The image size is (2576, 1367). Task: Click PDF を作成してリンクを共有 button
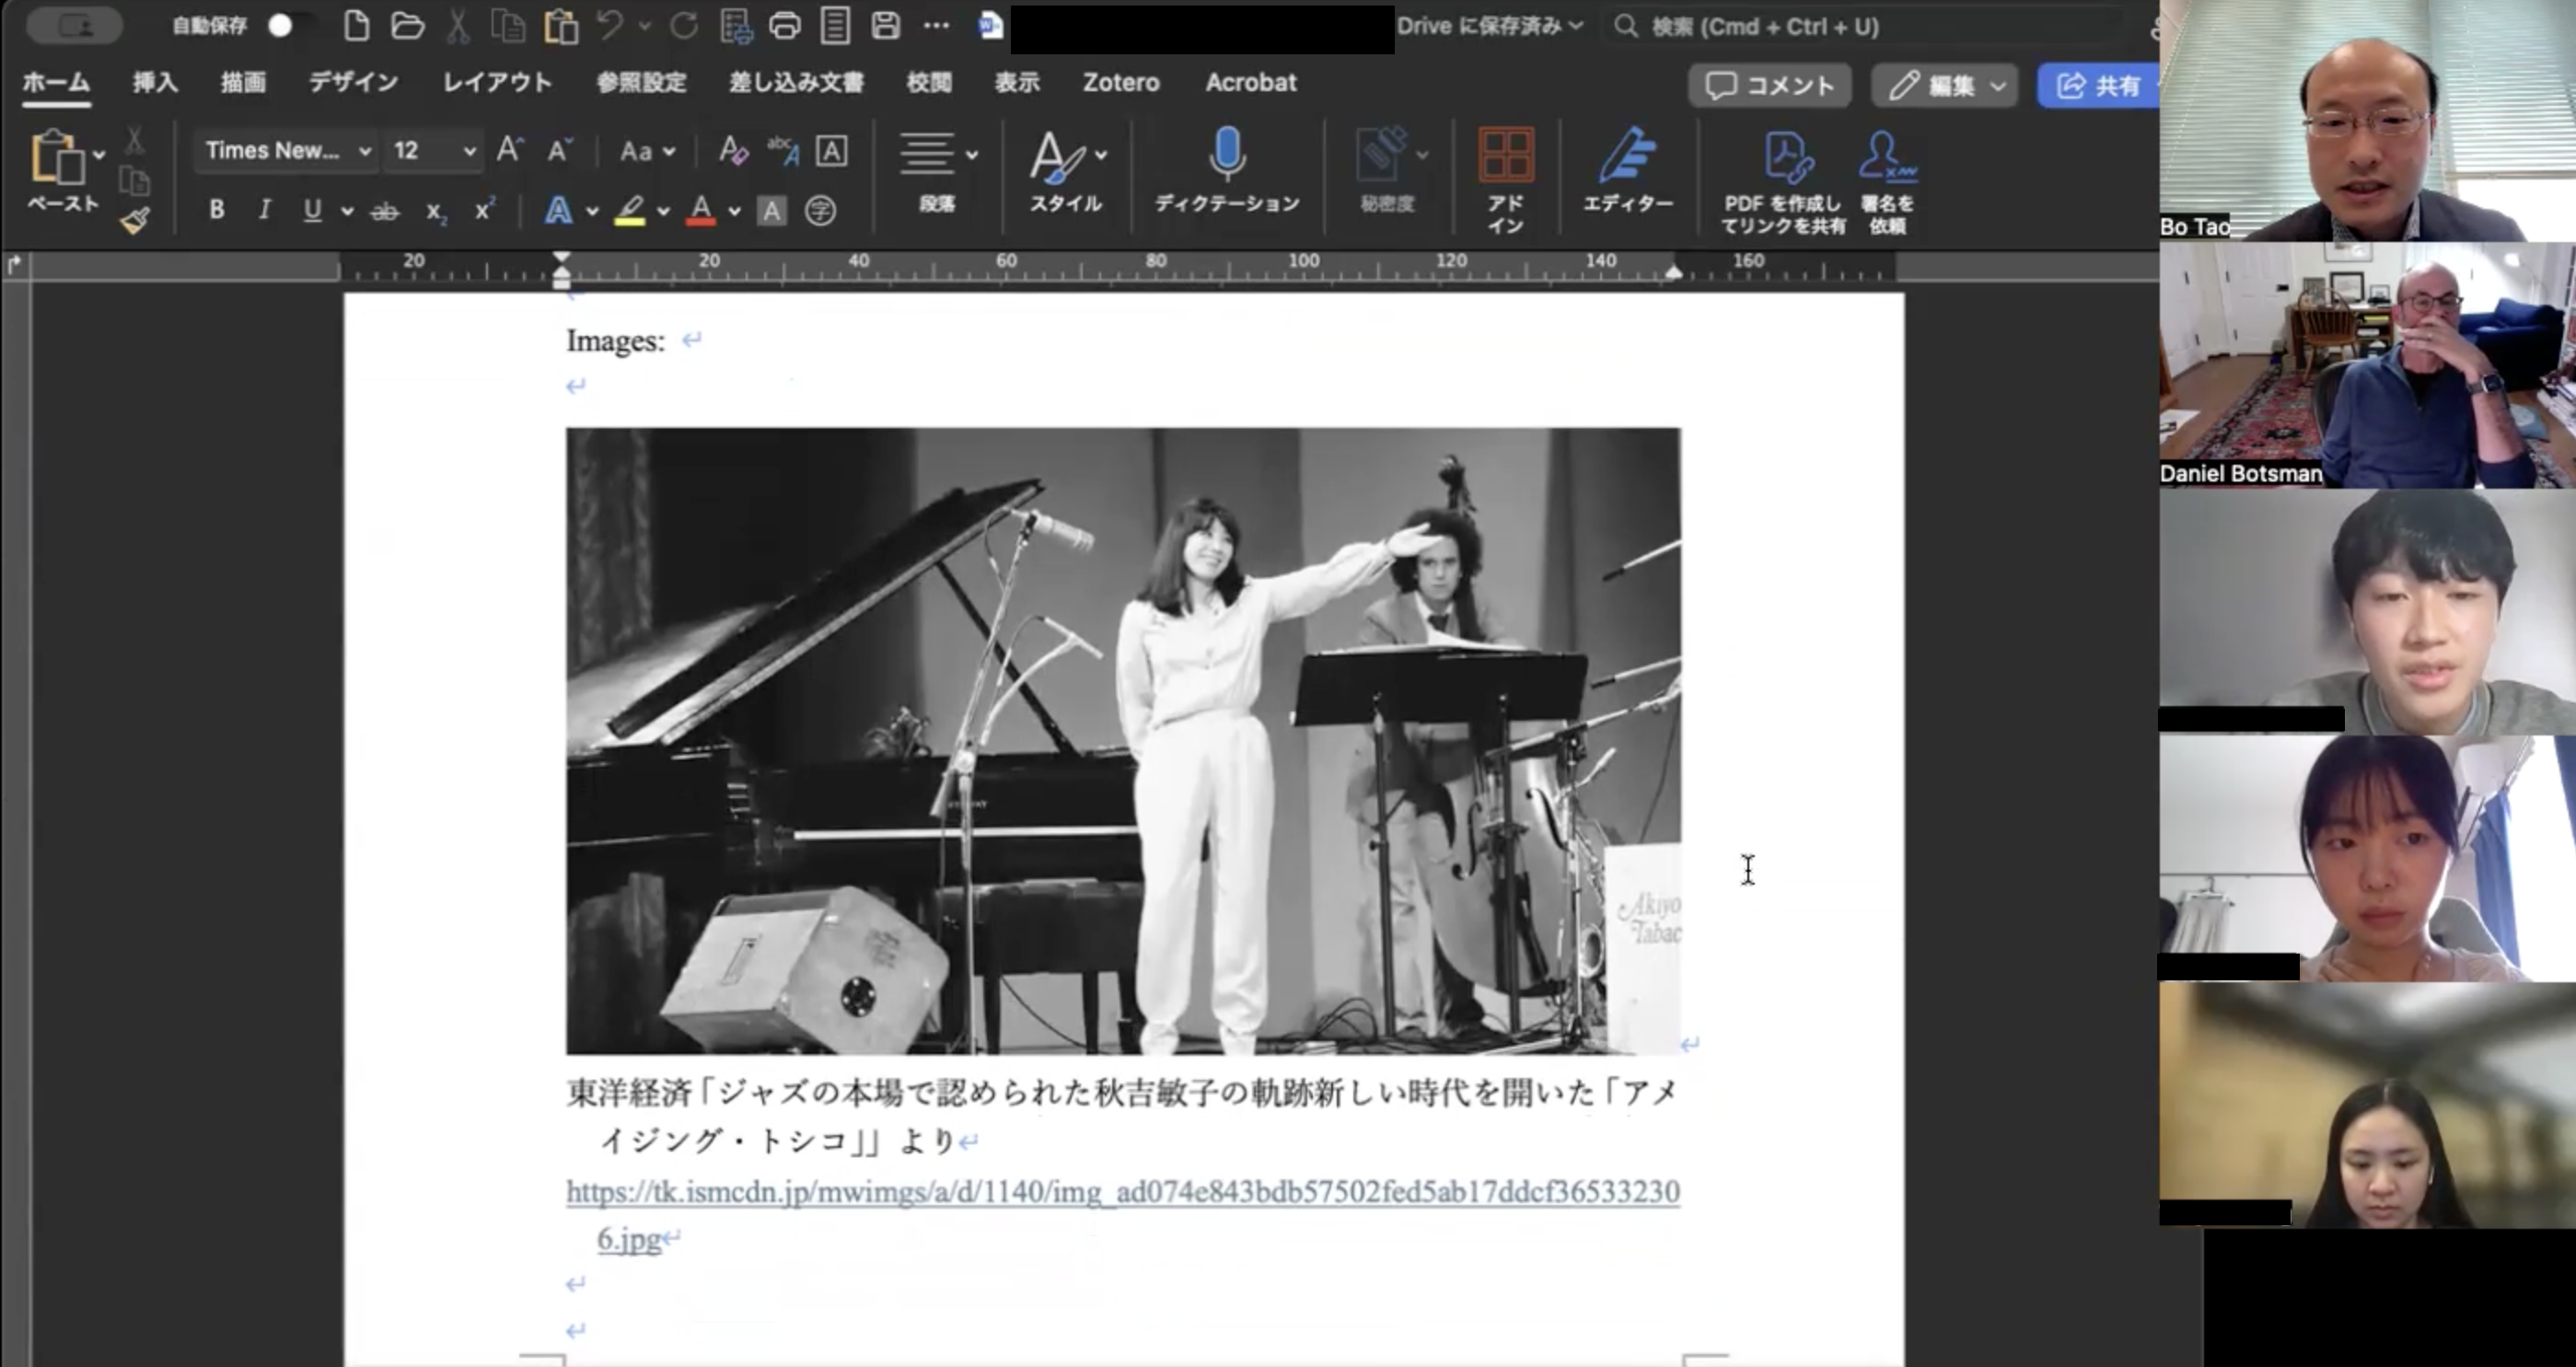1783,182
